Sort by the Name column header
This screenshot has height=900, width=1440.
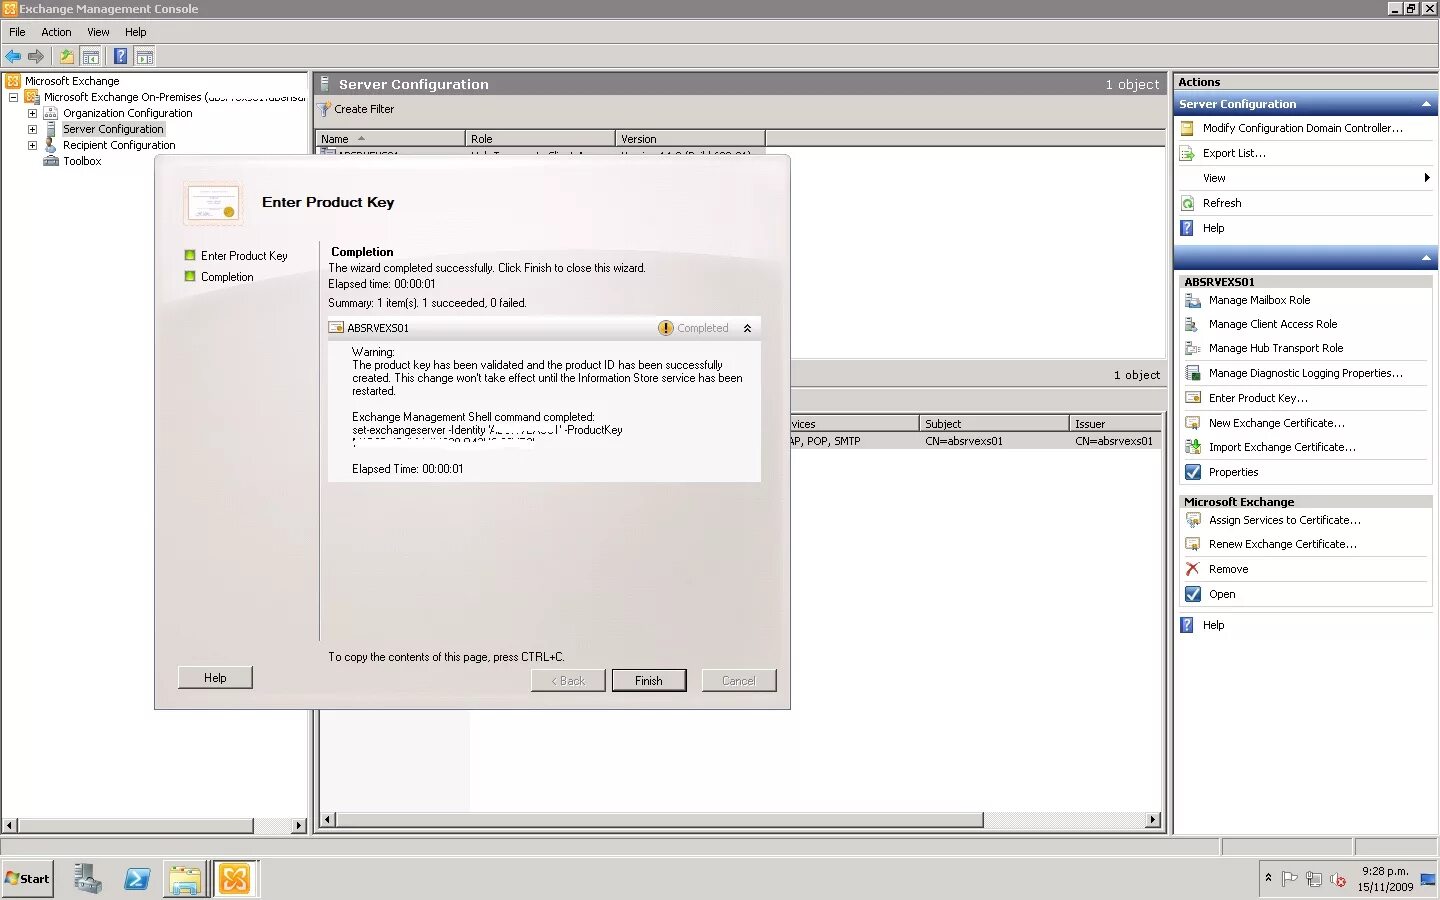tap(390, 139)
